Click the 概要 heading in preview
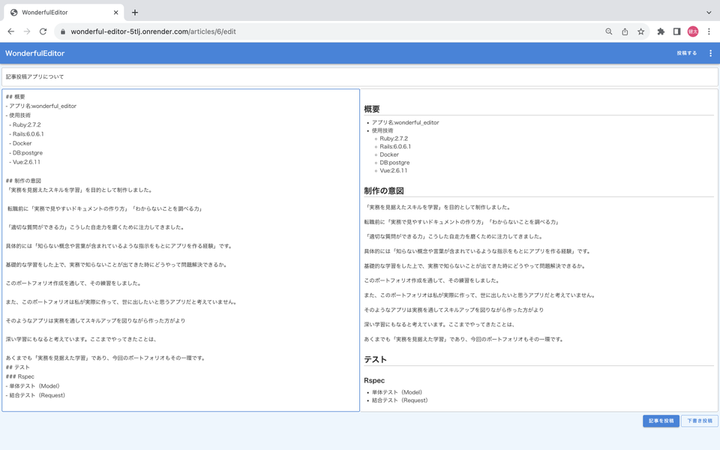This screenshot has width=720, height=450. tap(371, 109)
